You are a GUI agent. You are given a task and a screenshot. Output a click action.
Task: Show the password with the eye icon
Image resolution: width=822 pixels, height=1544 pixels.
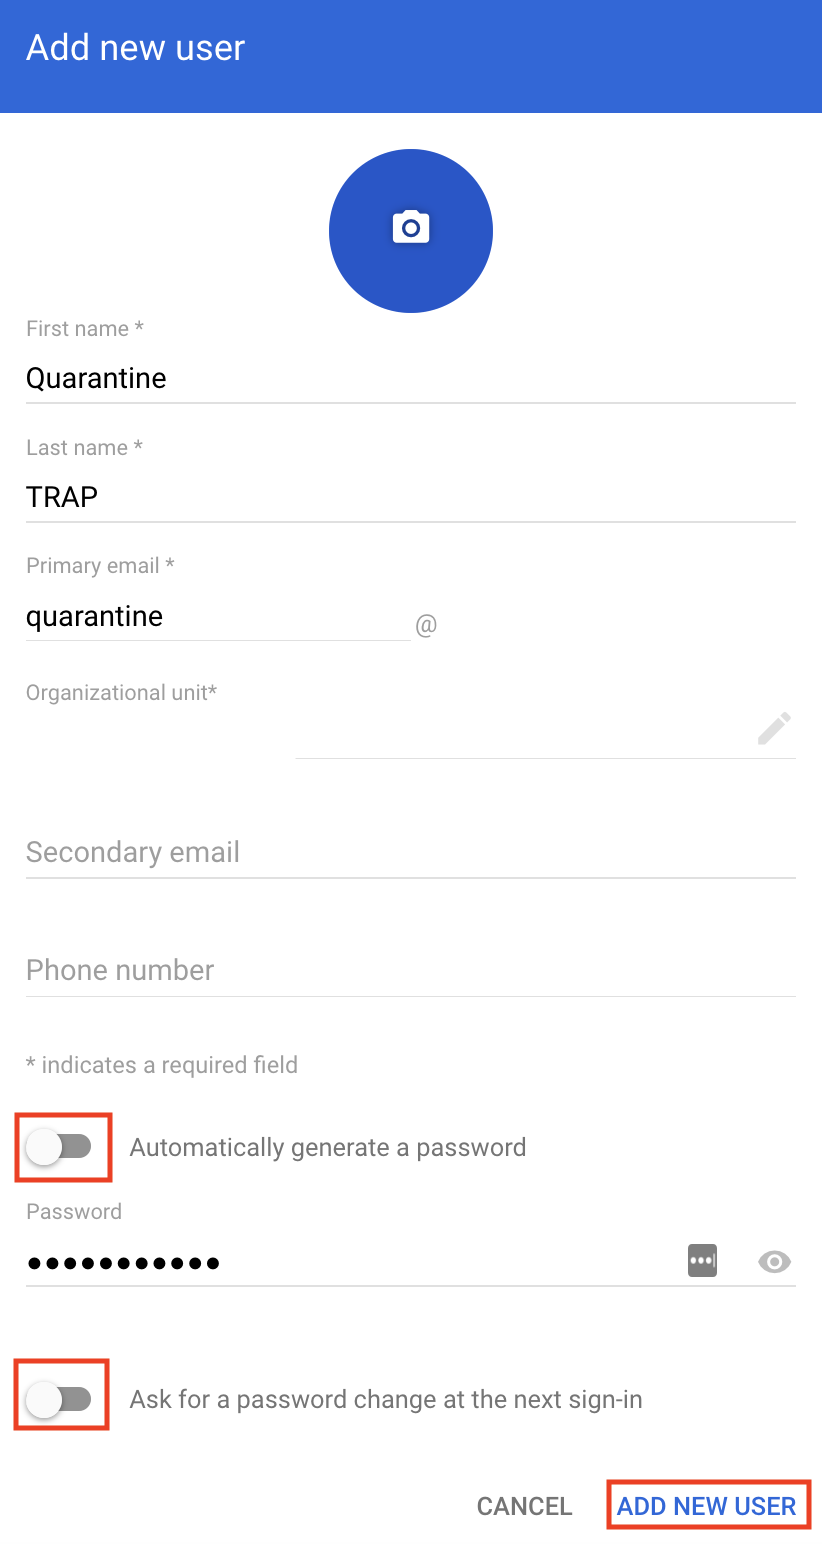(x=774, y=1262)
